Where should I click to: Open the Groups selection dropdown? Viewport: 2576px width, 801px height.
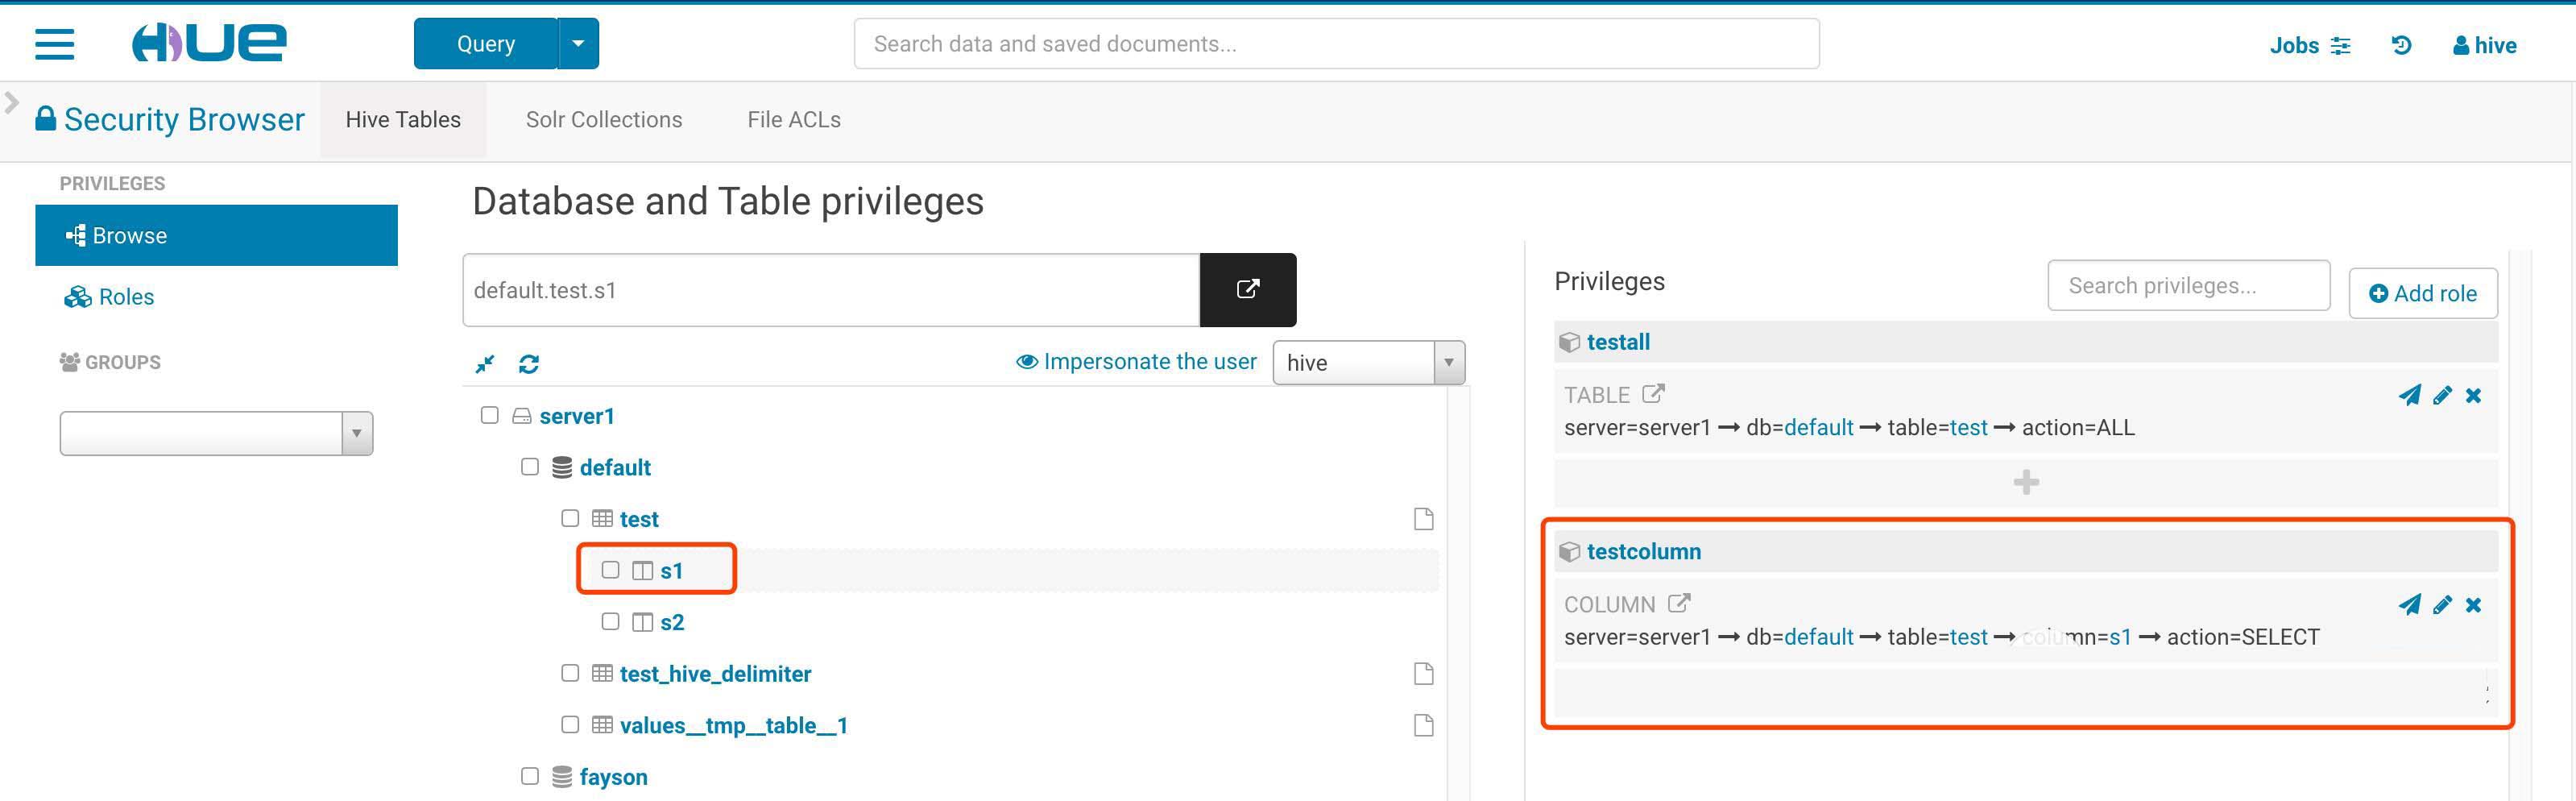click(356, 434)
